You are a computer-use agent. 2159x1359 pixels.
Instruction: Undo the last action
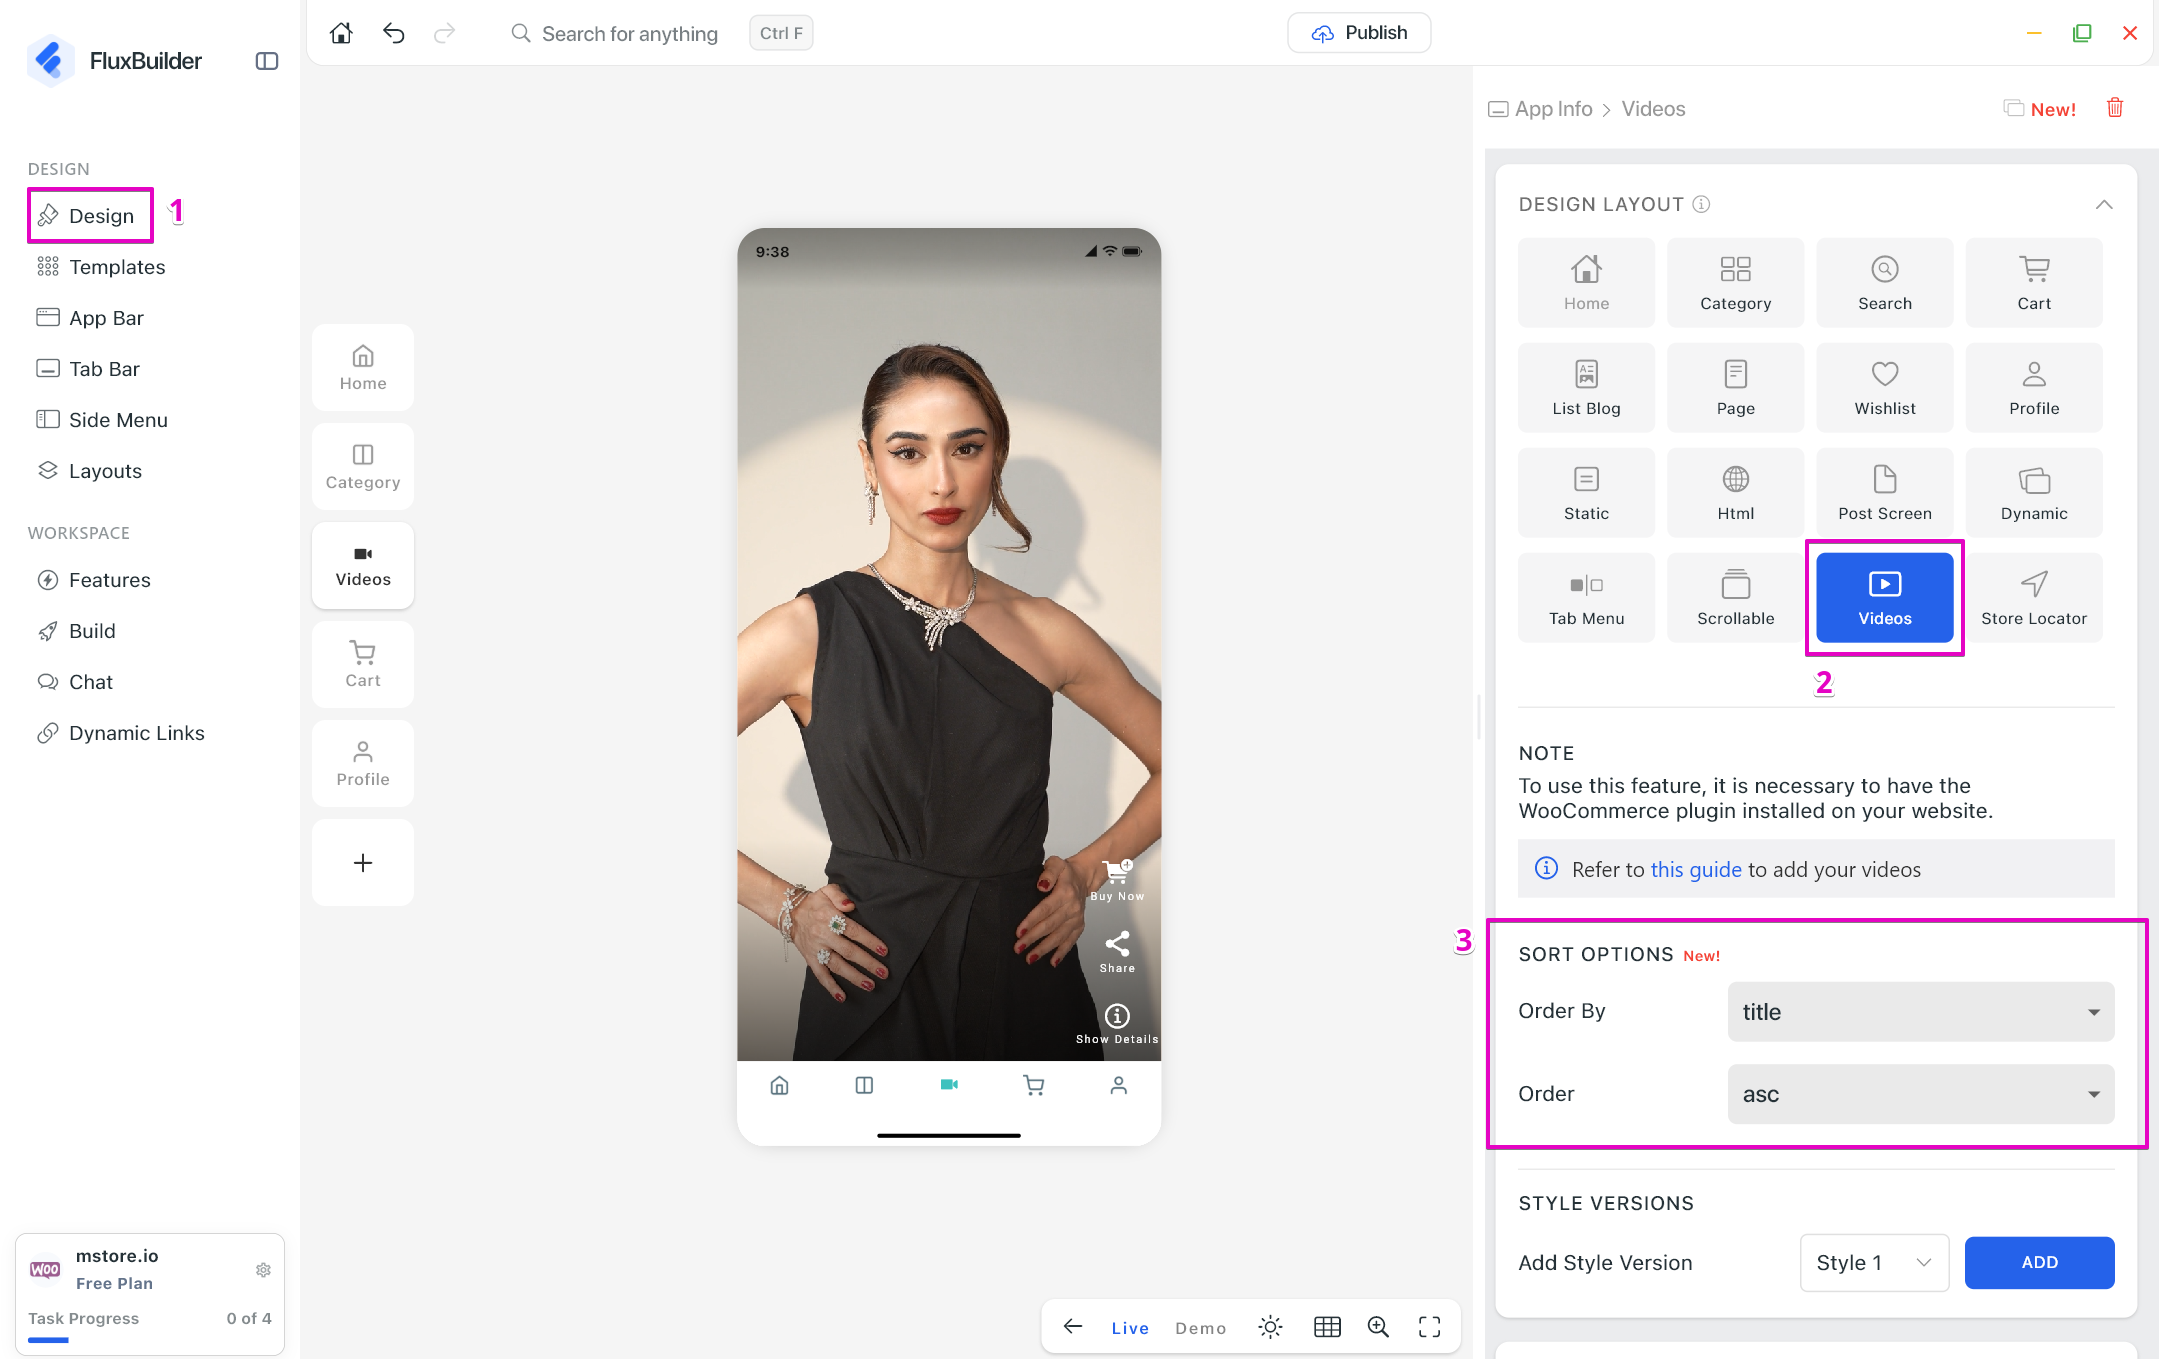(394, 33)
